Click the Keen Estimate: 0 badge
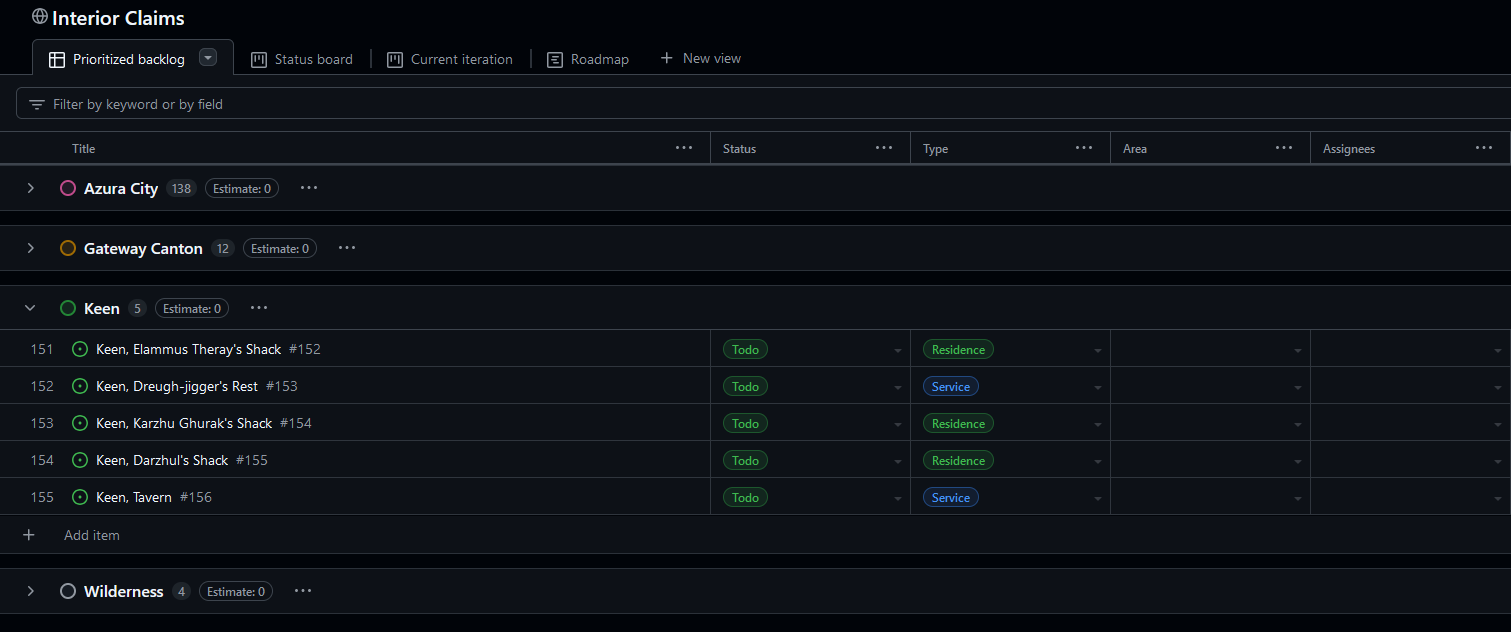 click(x=191, y=308)
